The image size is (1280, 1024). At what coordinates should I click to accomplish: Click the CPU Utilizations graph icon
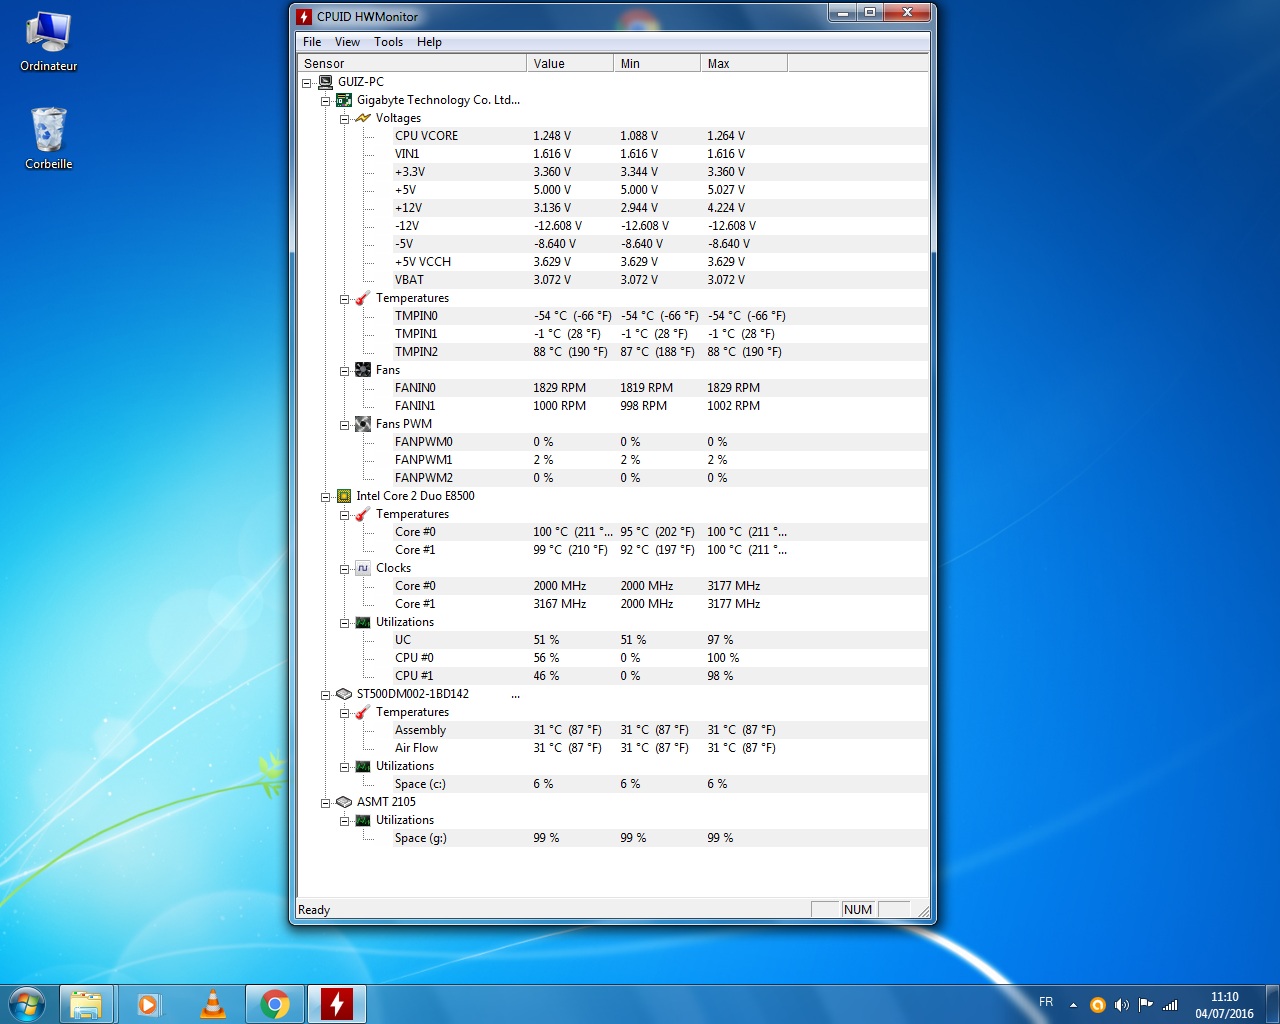pos(363,622)
